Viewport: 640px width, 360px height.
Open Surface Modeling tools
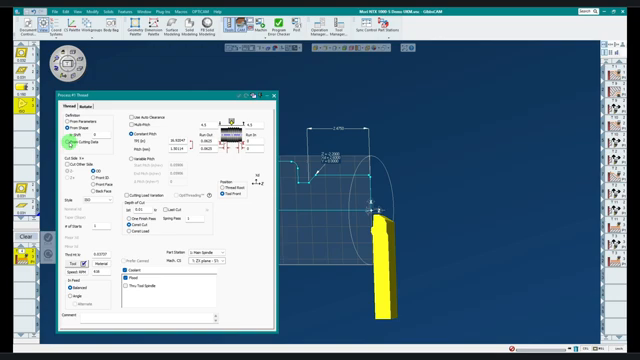pos(172,27)
